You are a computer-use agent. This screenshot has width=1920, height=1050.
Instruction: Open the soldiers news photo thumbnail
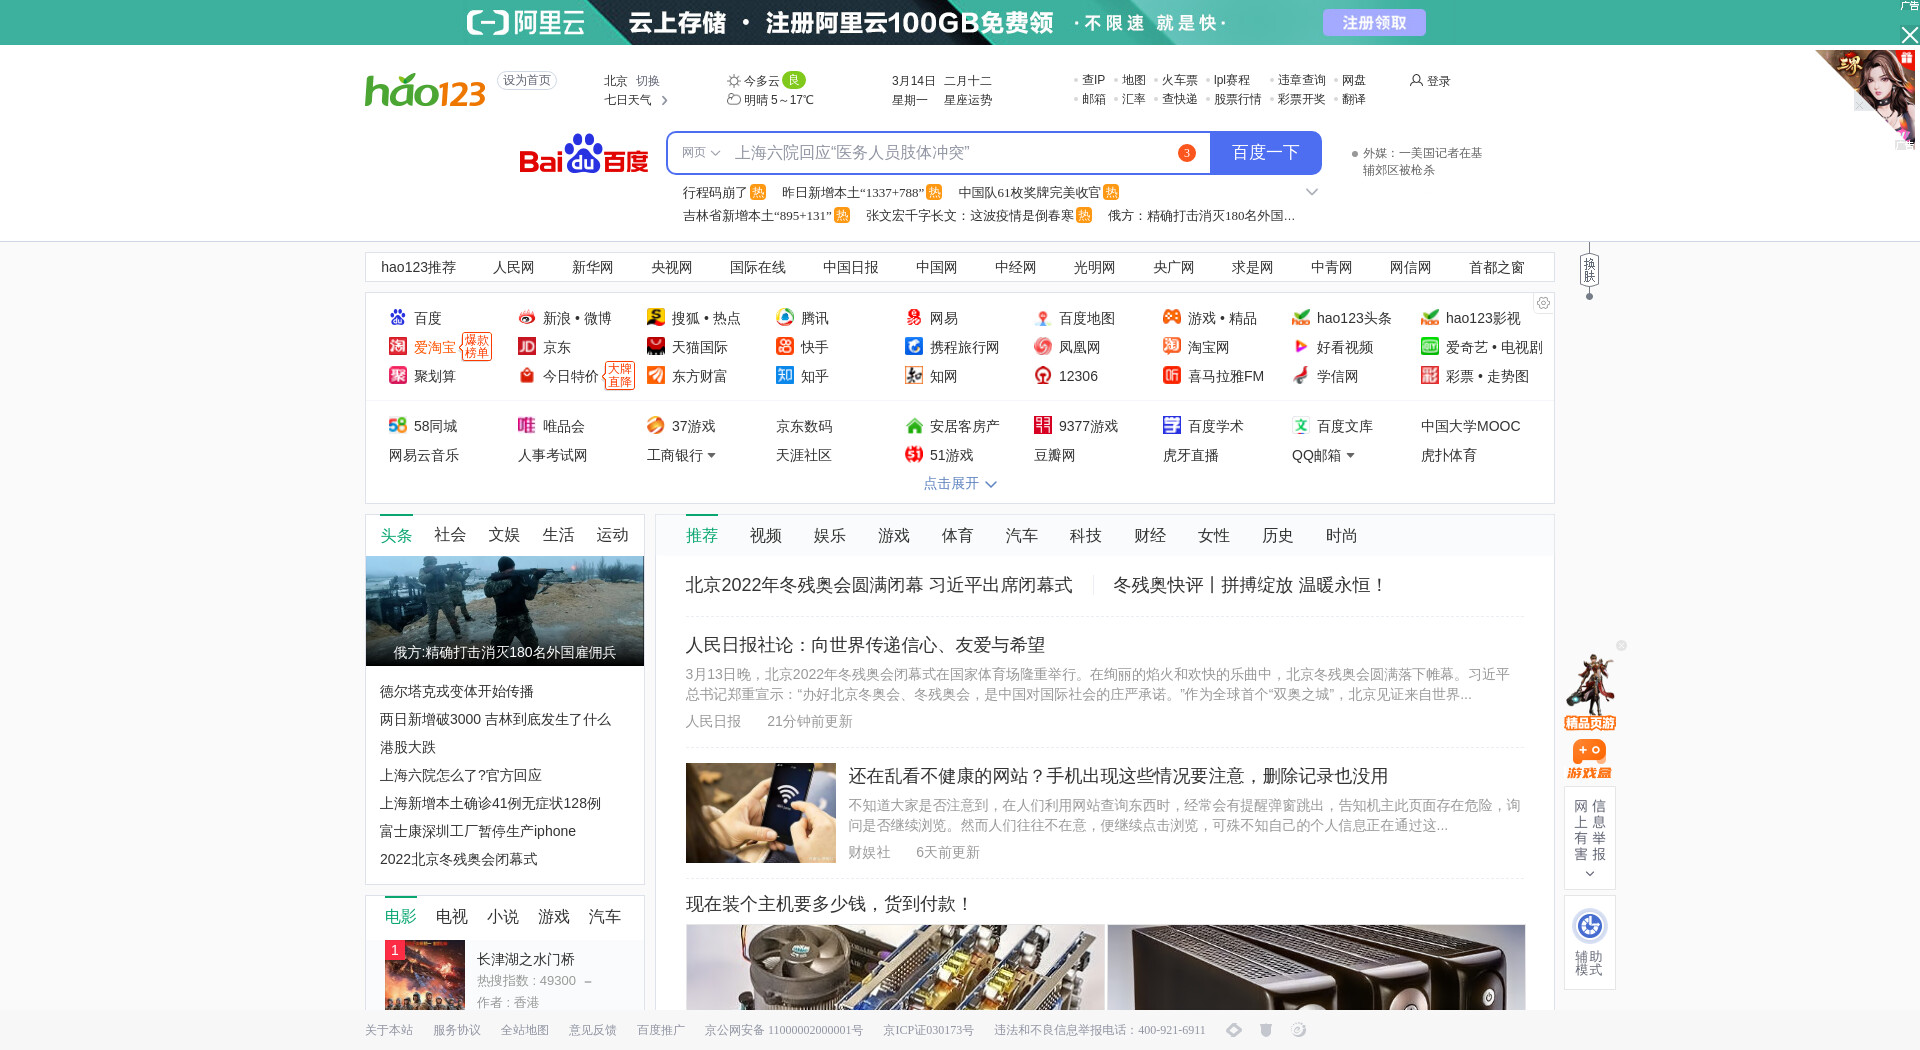click(505, 611)
